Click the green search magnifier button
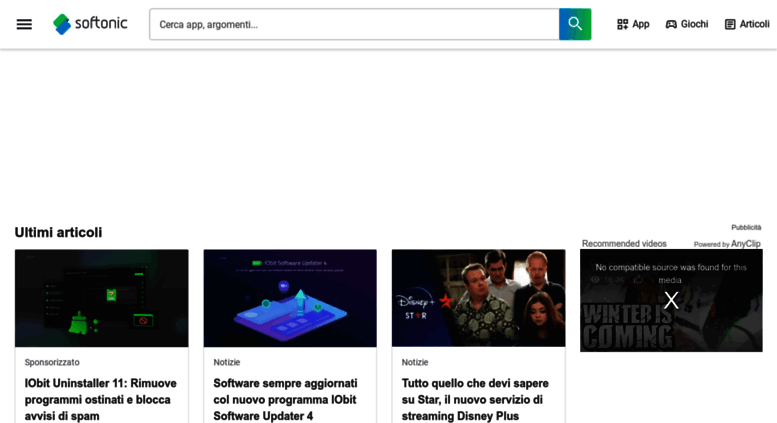 pos(575,24)
